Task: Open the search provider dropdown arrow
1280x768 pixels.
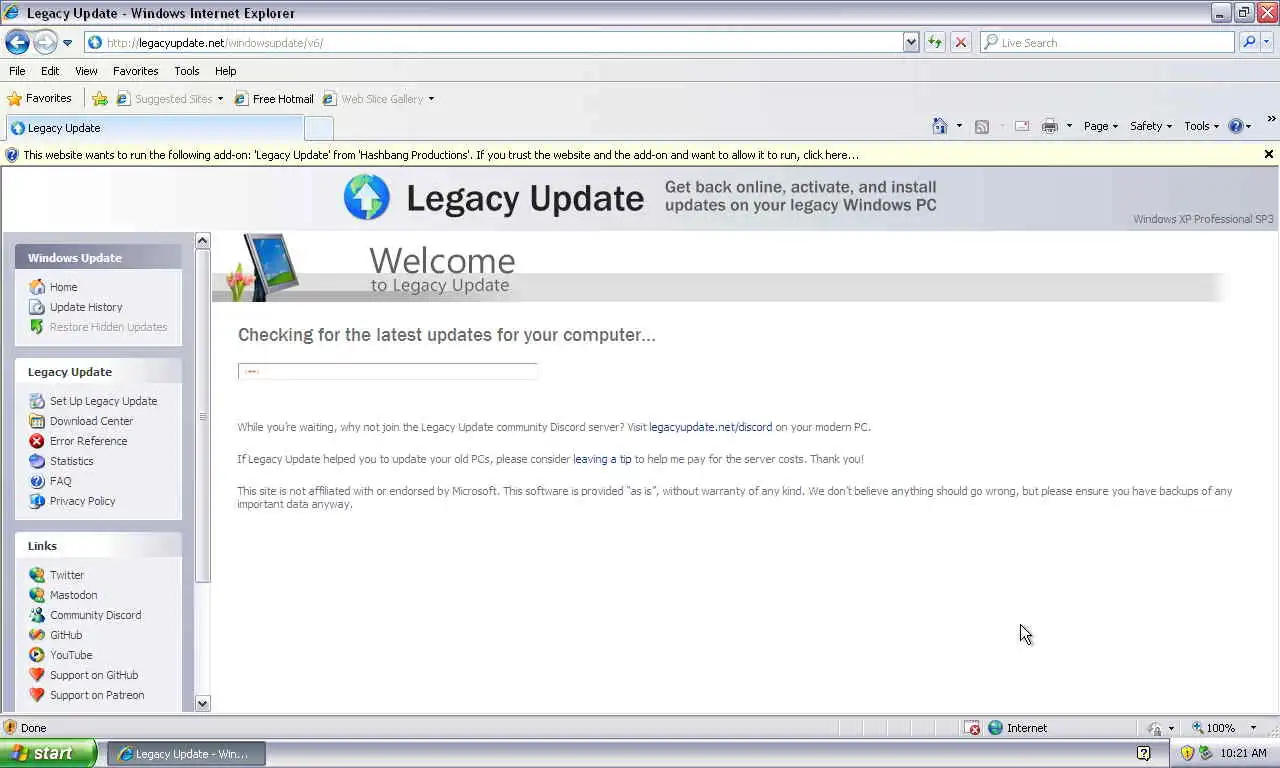Action: pyautogui.click(x=1267, y=42)
